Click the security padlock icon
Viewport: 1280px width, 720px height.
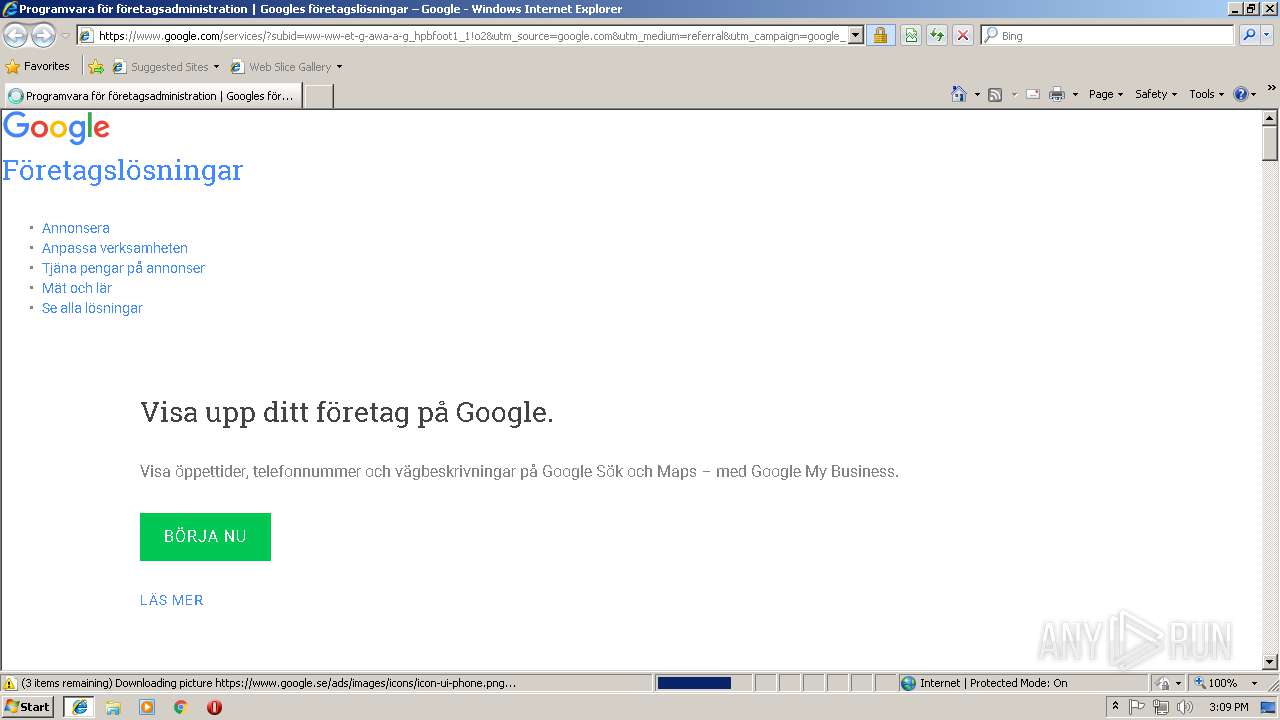click(x=880, y=35)
